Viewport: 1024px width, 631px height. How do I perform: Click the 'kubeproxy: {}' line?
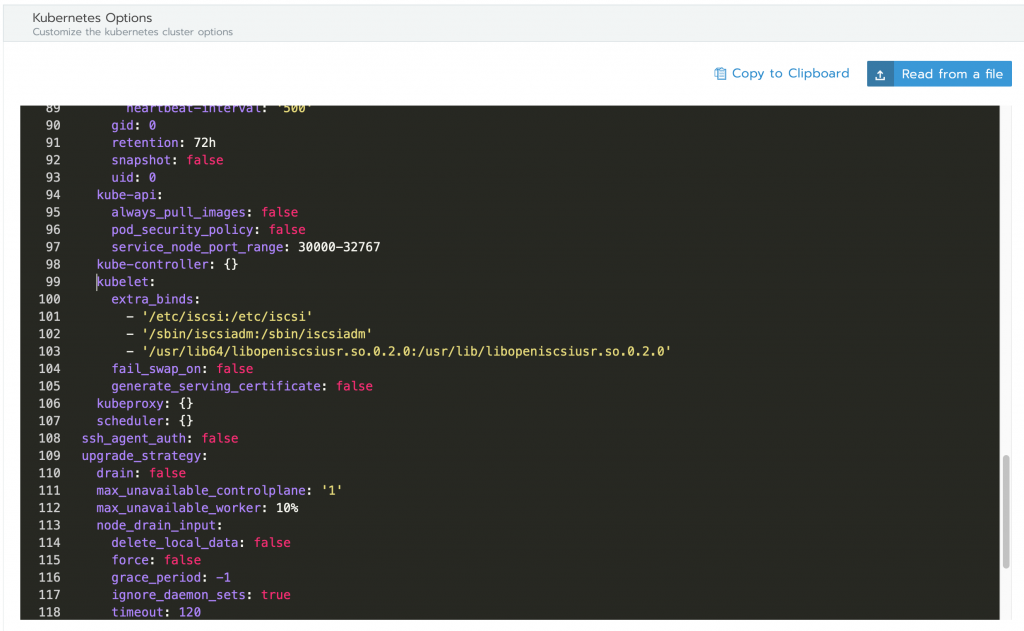click(x=145, y=404)
